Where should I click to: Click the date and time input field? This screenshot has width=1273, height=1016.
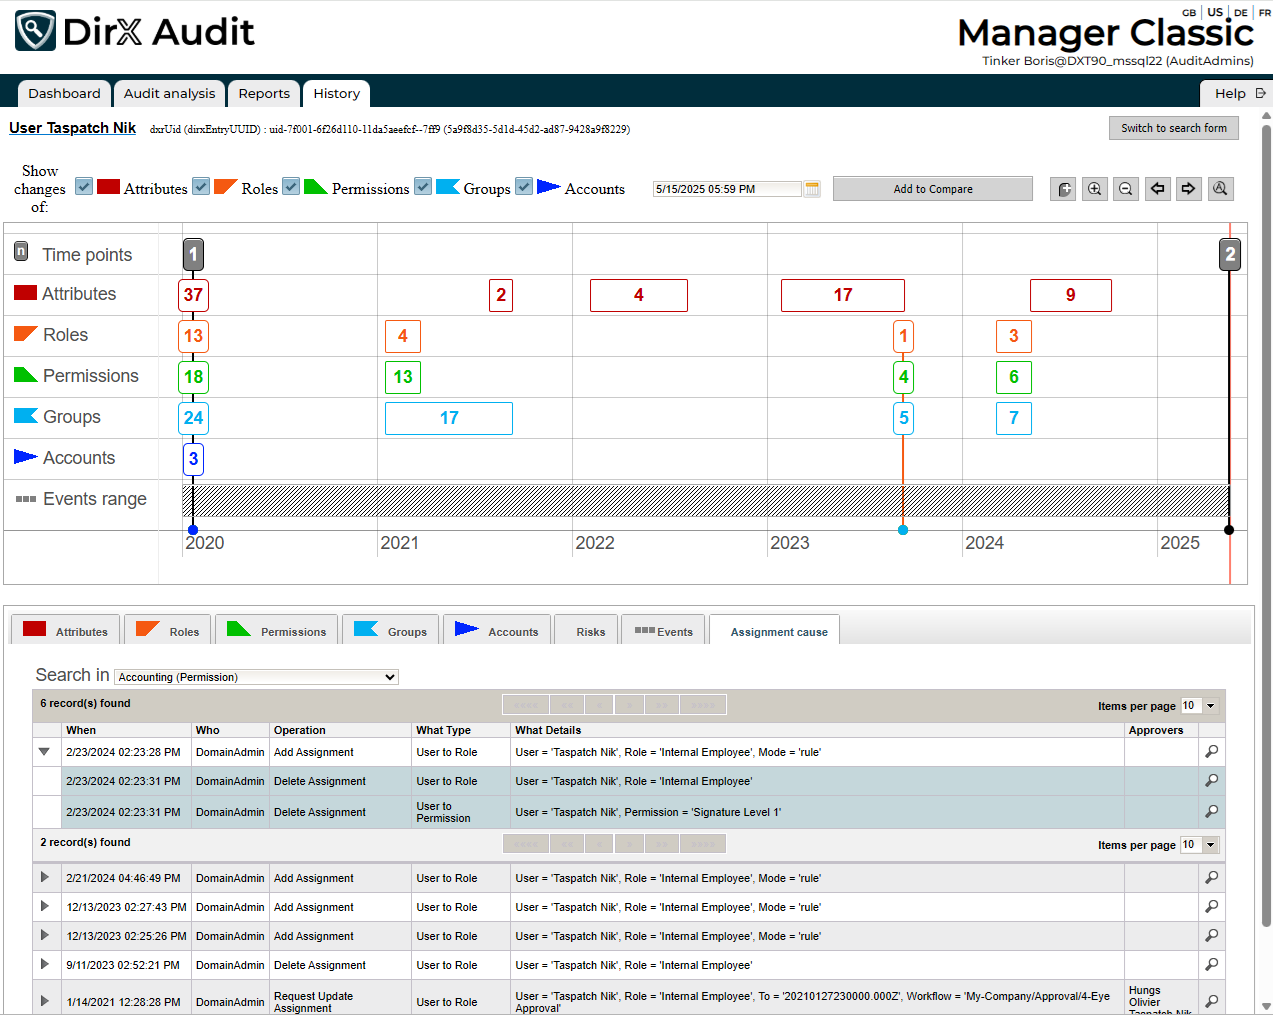(726, 189)
